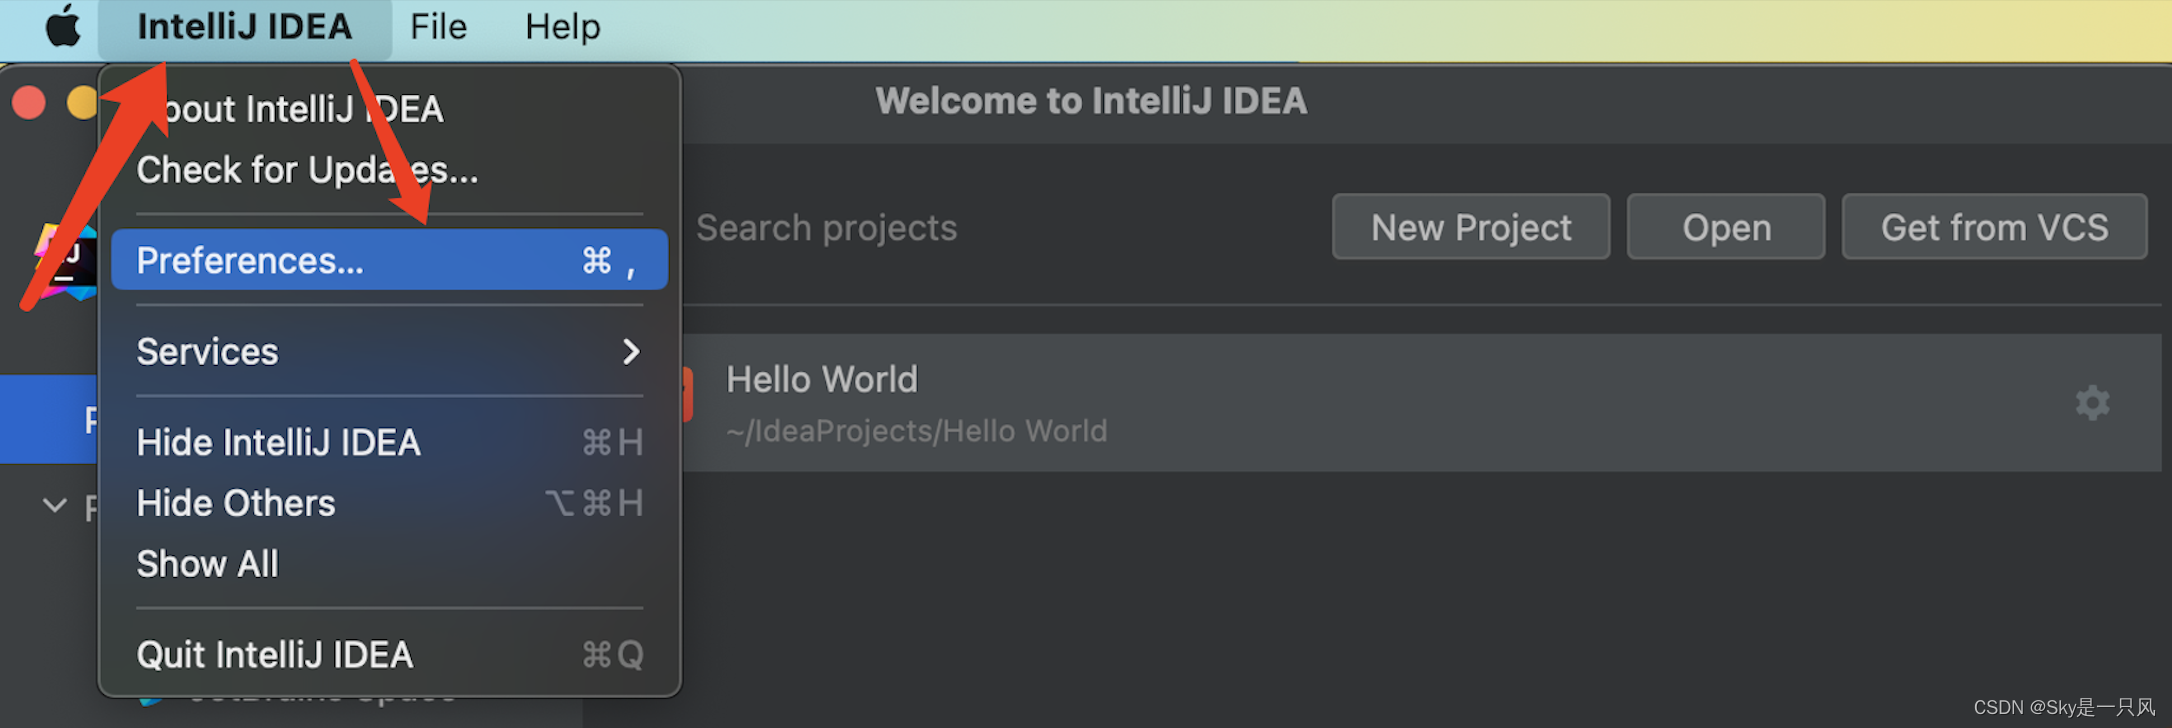Collapse the sidebar chevron section
This screenshot has height=728, width=2172.
(x=55, y=506)
